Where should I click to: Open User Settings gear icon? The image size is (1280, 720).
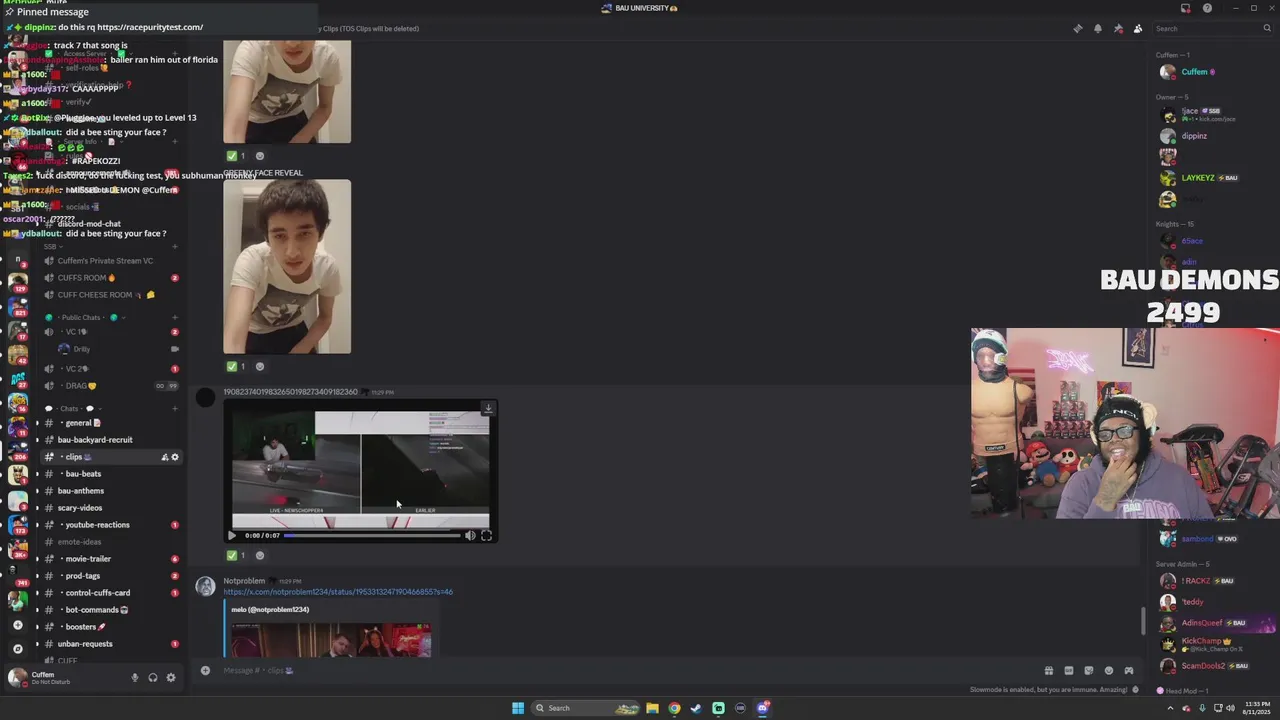click(x=171, y=677)
